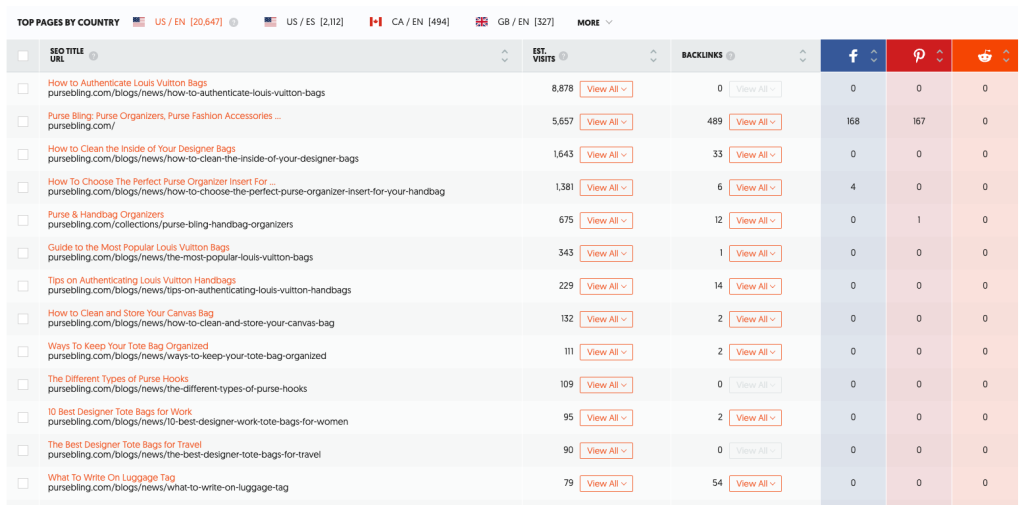Open backlinks View All for 33 backlinks

(x=756, y=155)
